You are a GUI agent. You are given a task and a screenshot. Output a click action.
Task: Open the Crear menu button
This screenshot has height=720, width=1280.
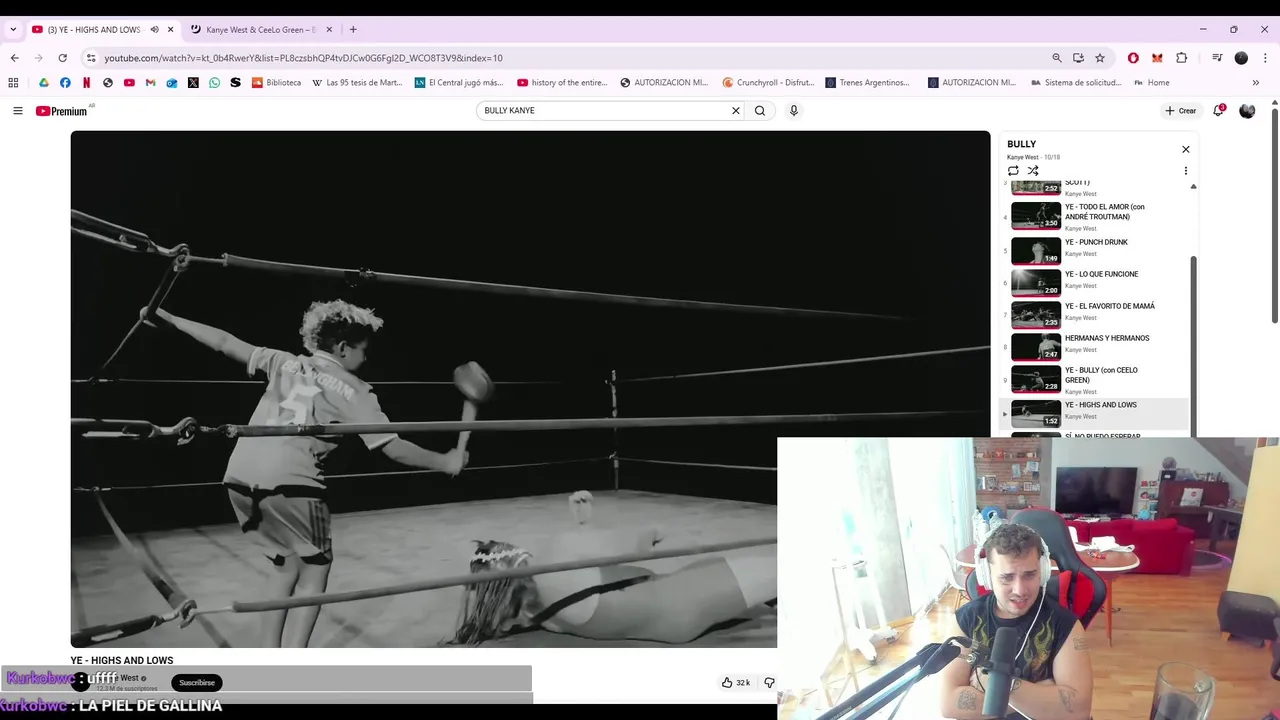tap(1181, 111)
